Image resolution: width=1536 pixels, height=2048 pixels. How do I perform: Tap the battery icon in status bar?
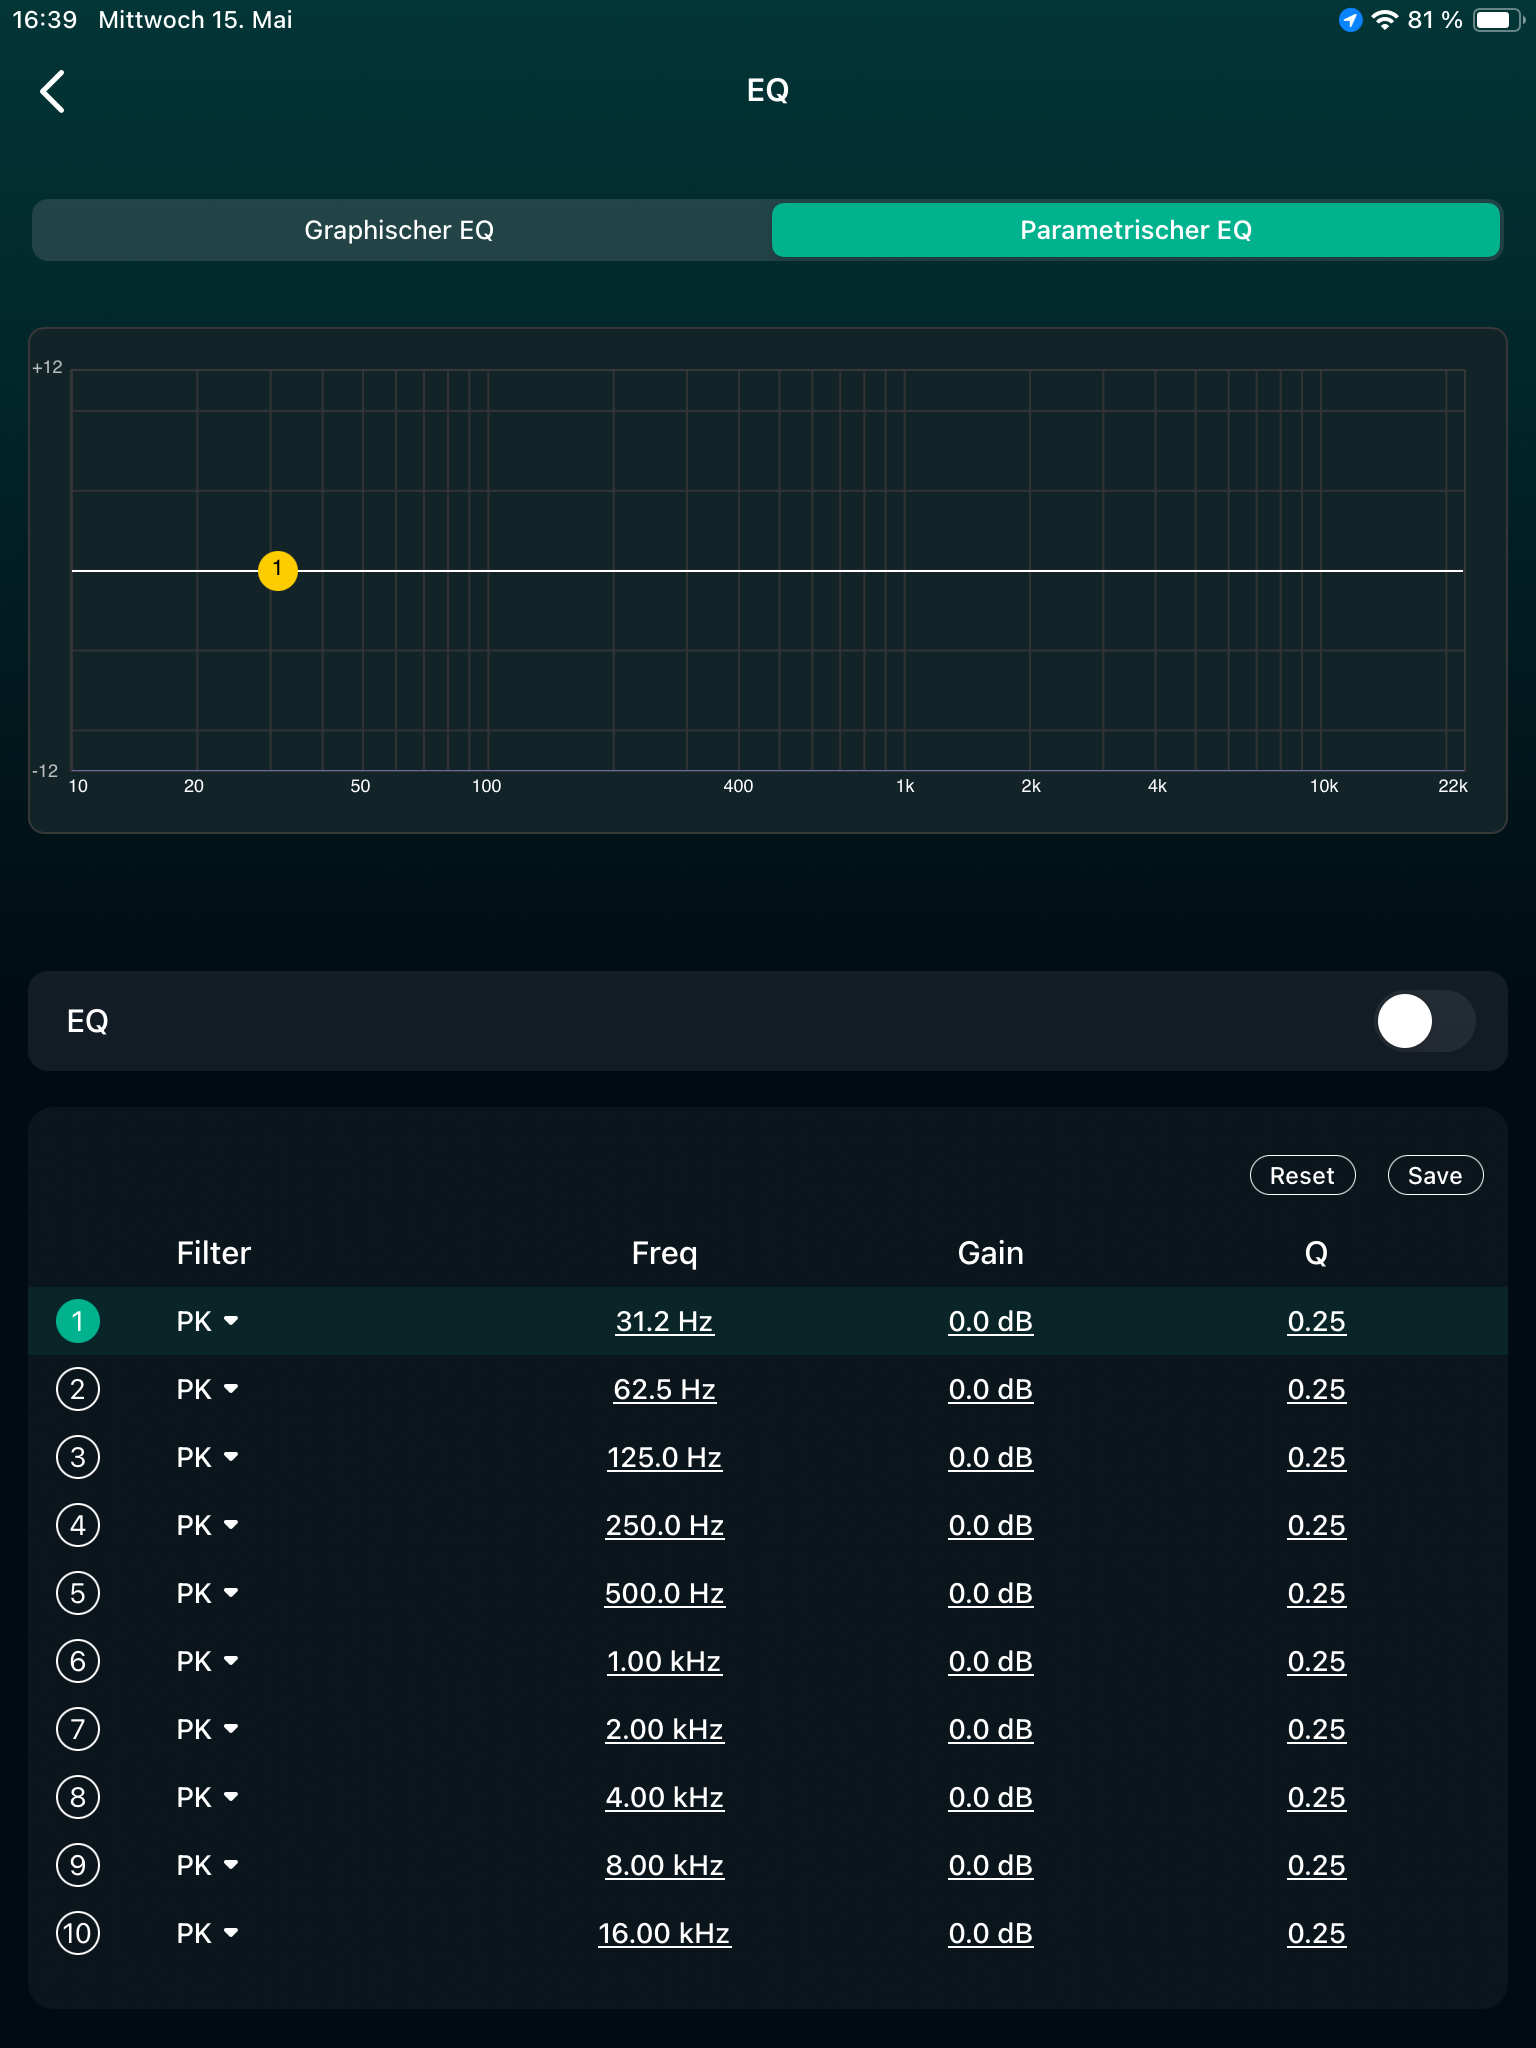coord(1497,20)
